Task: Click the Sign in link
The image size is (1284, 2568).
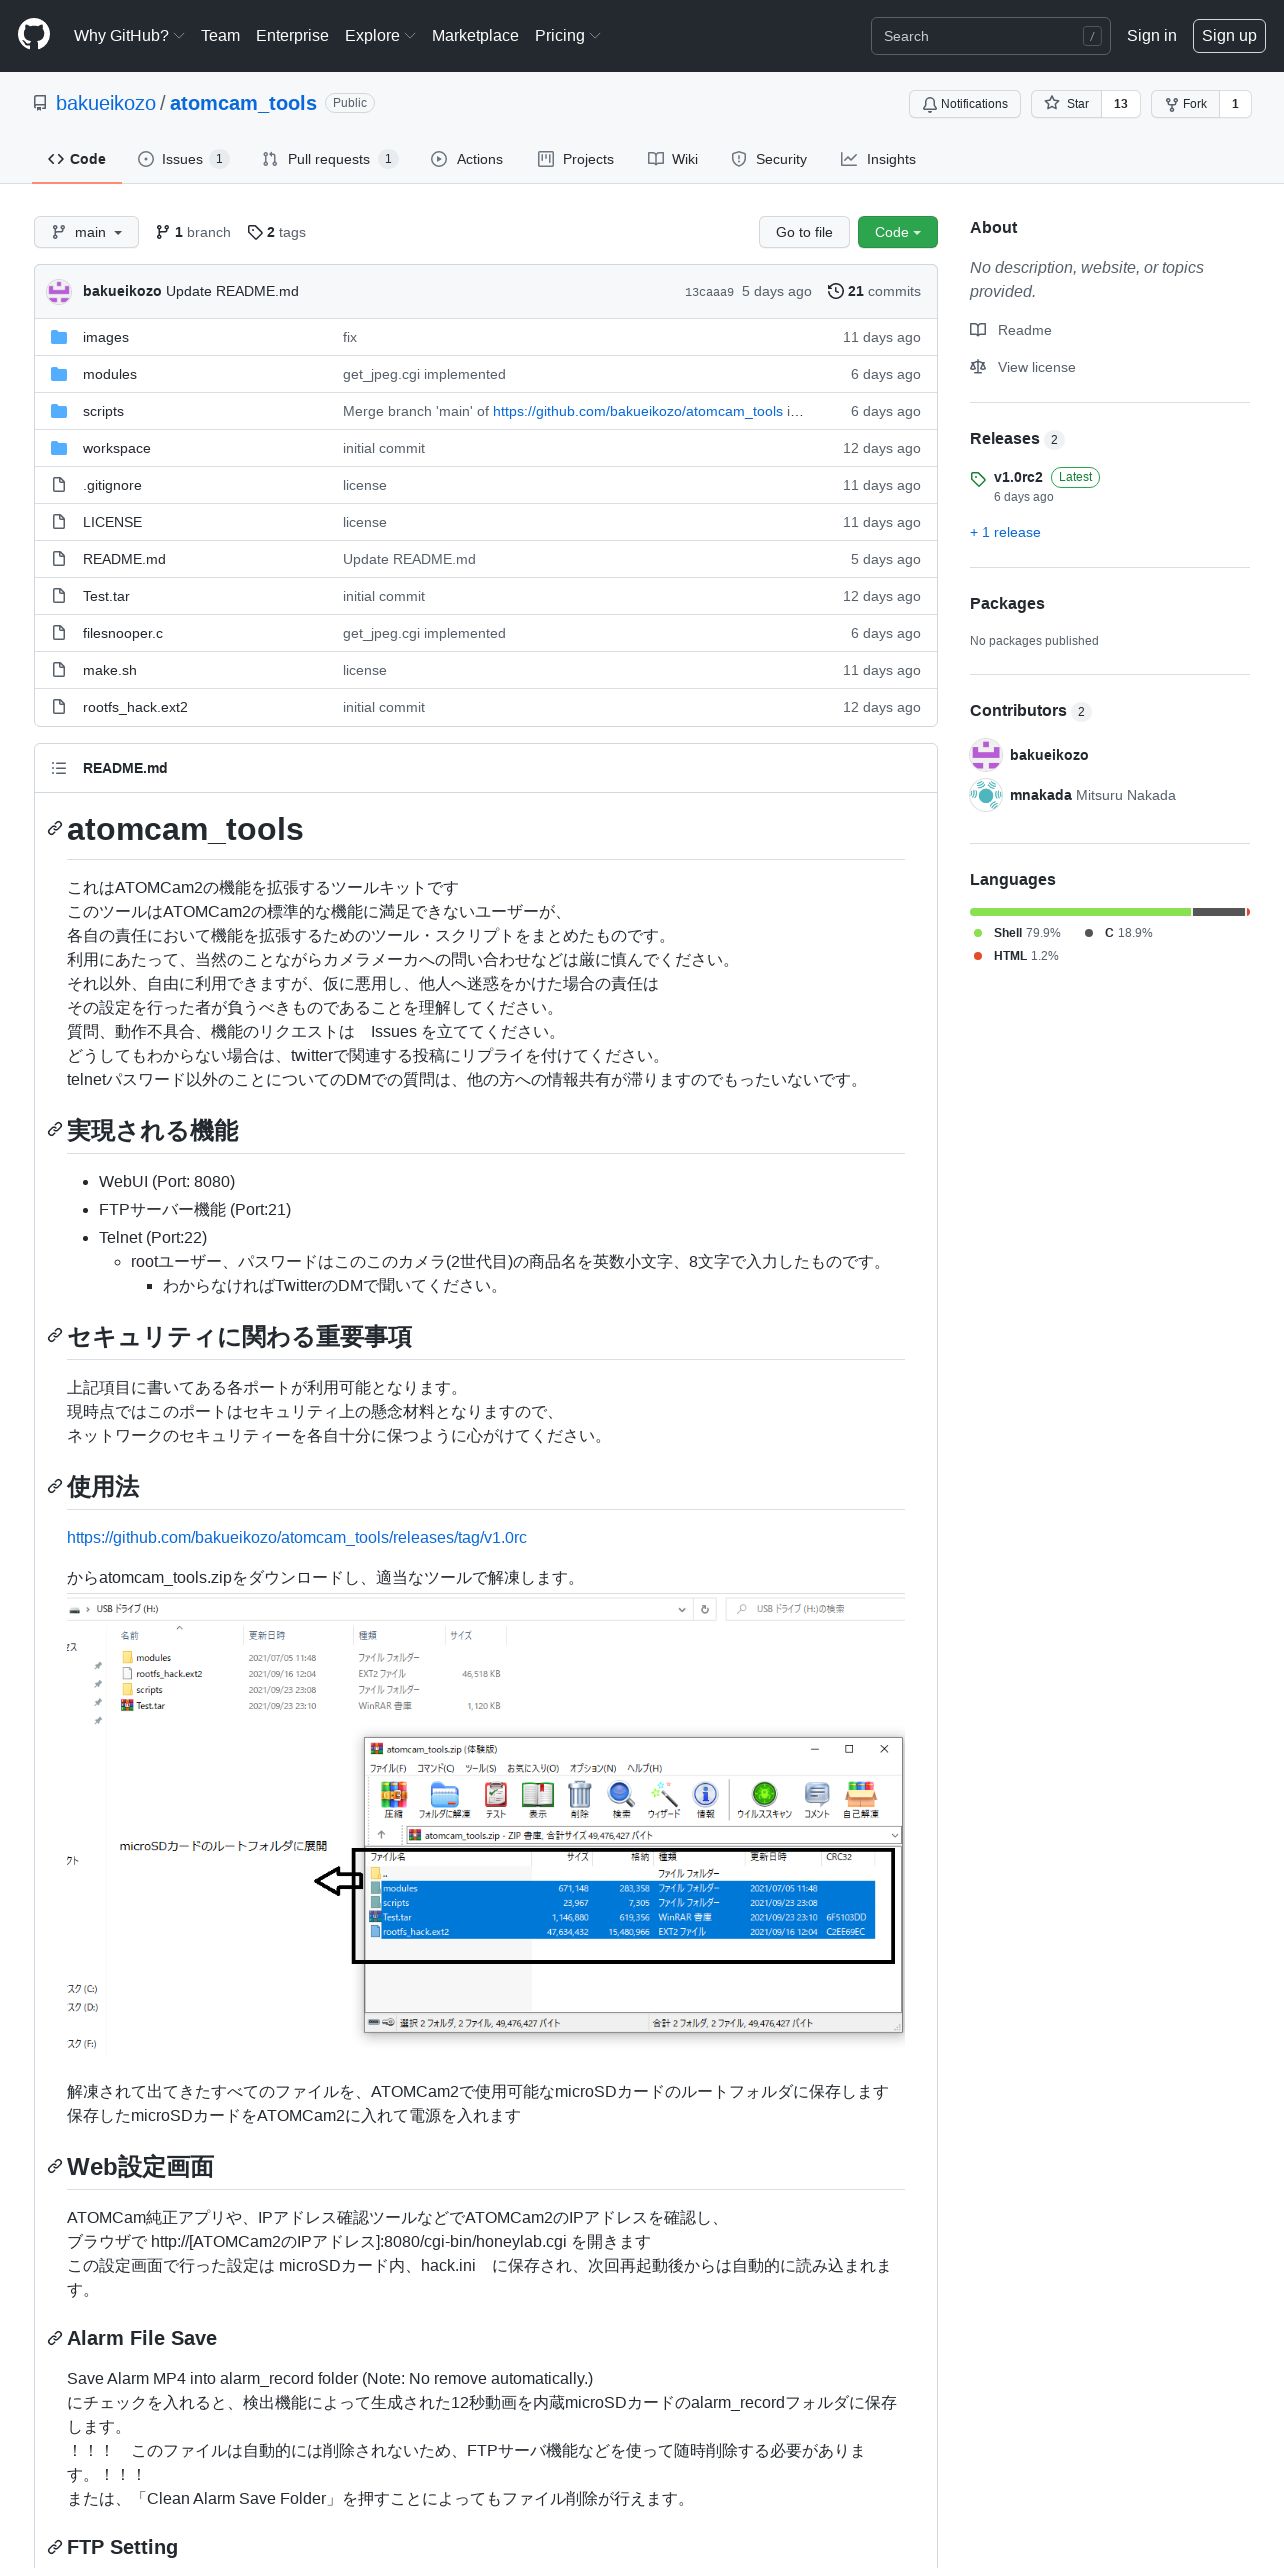Action: (1151, 35)
